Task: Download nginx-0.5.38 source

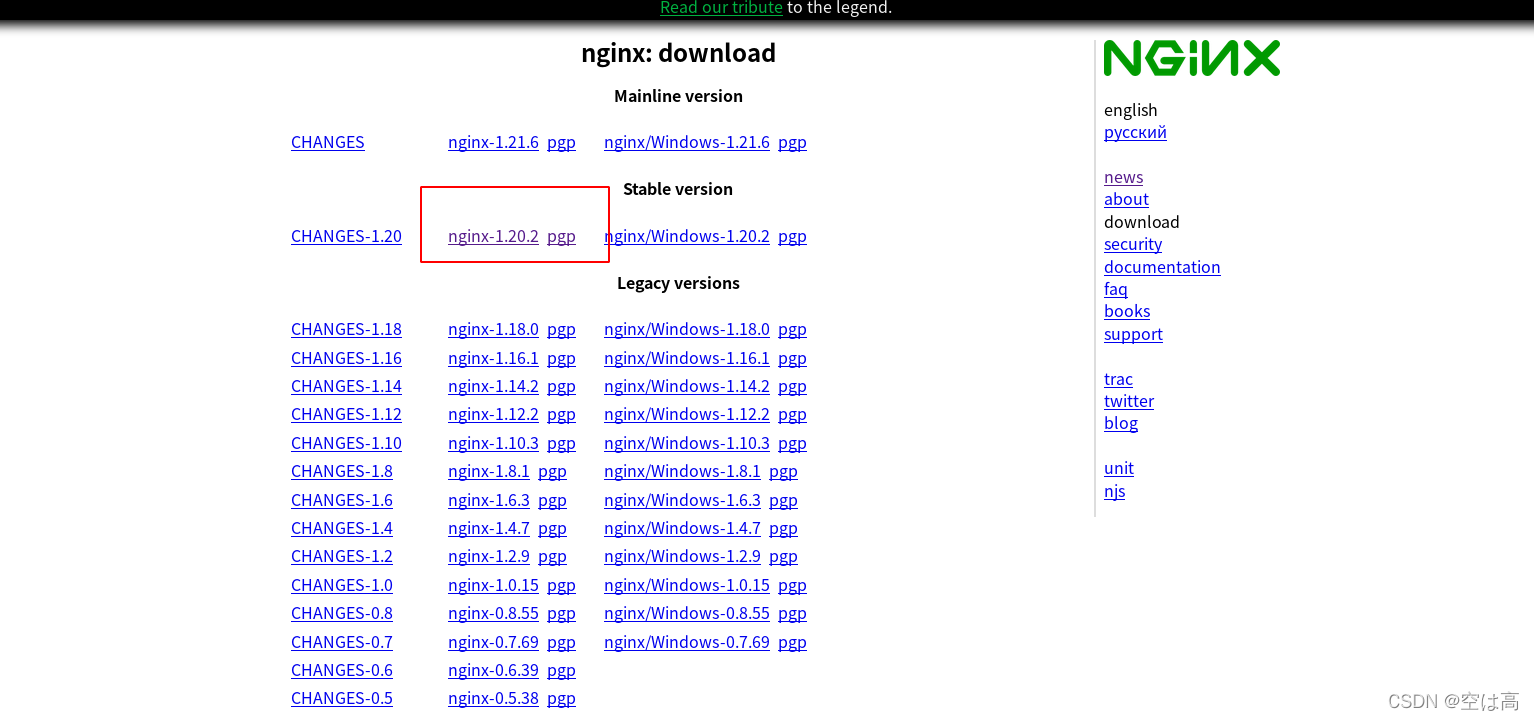Action: pyautogui.click(x=493, y=698)
